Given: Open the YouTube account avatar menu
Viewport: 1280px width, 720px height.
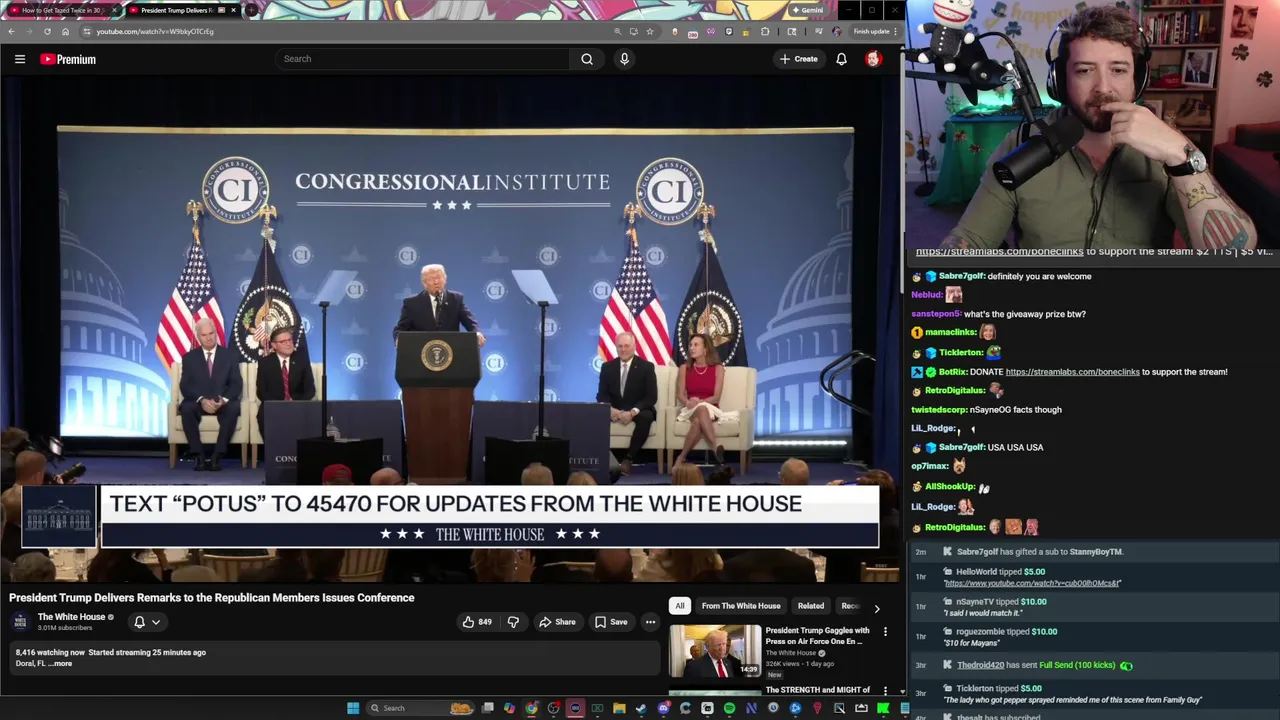Looking at the screenshot, I should coord(873,59).
